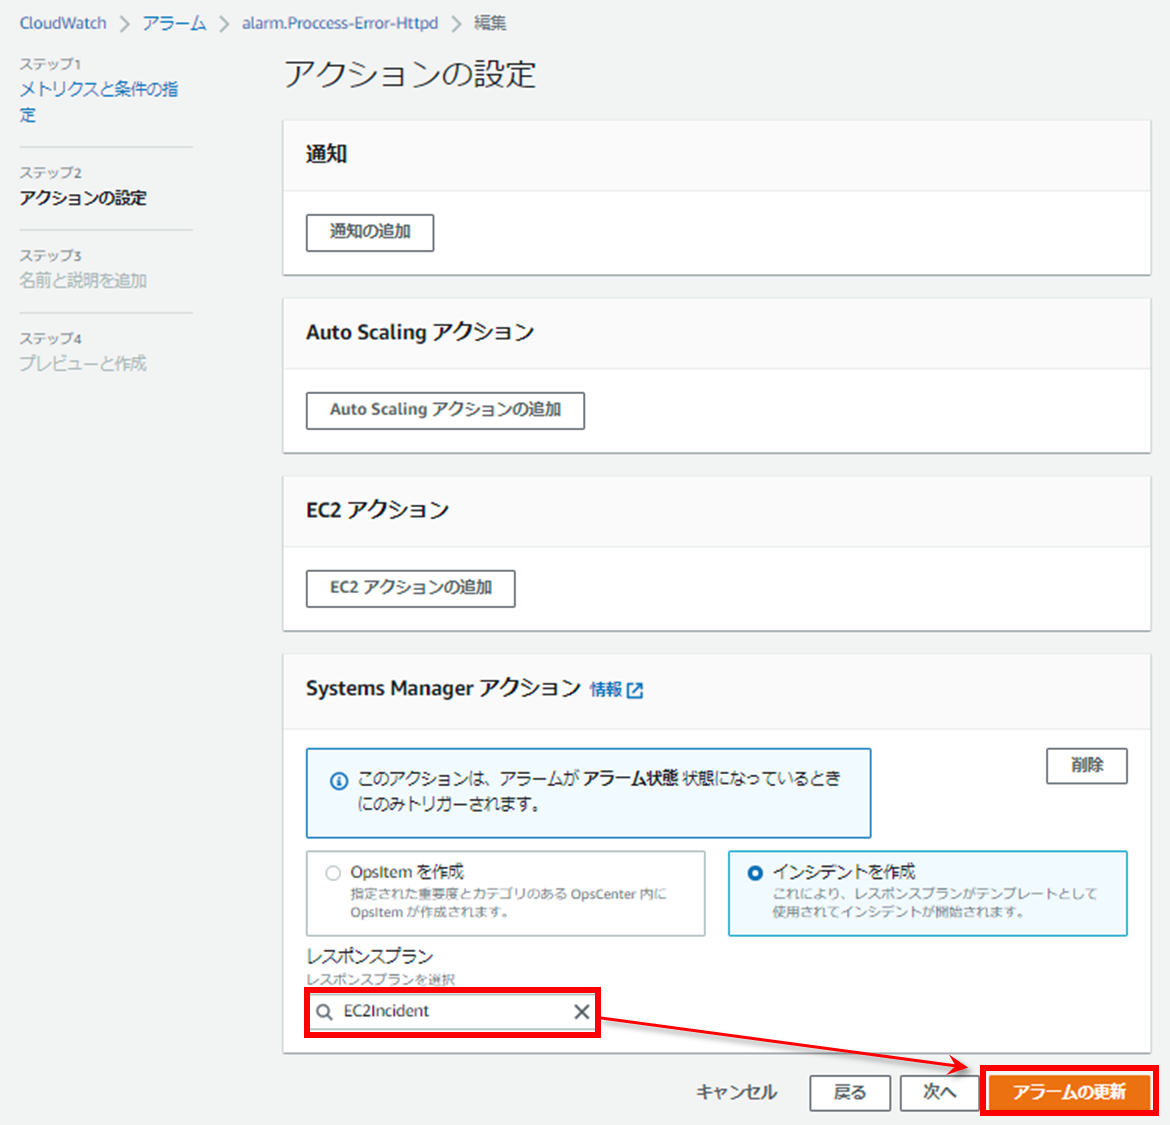
Task: Open the CloudWatch breadcrumb link
Action: pyautogui.click(x=63, y=23)
